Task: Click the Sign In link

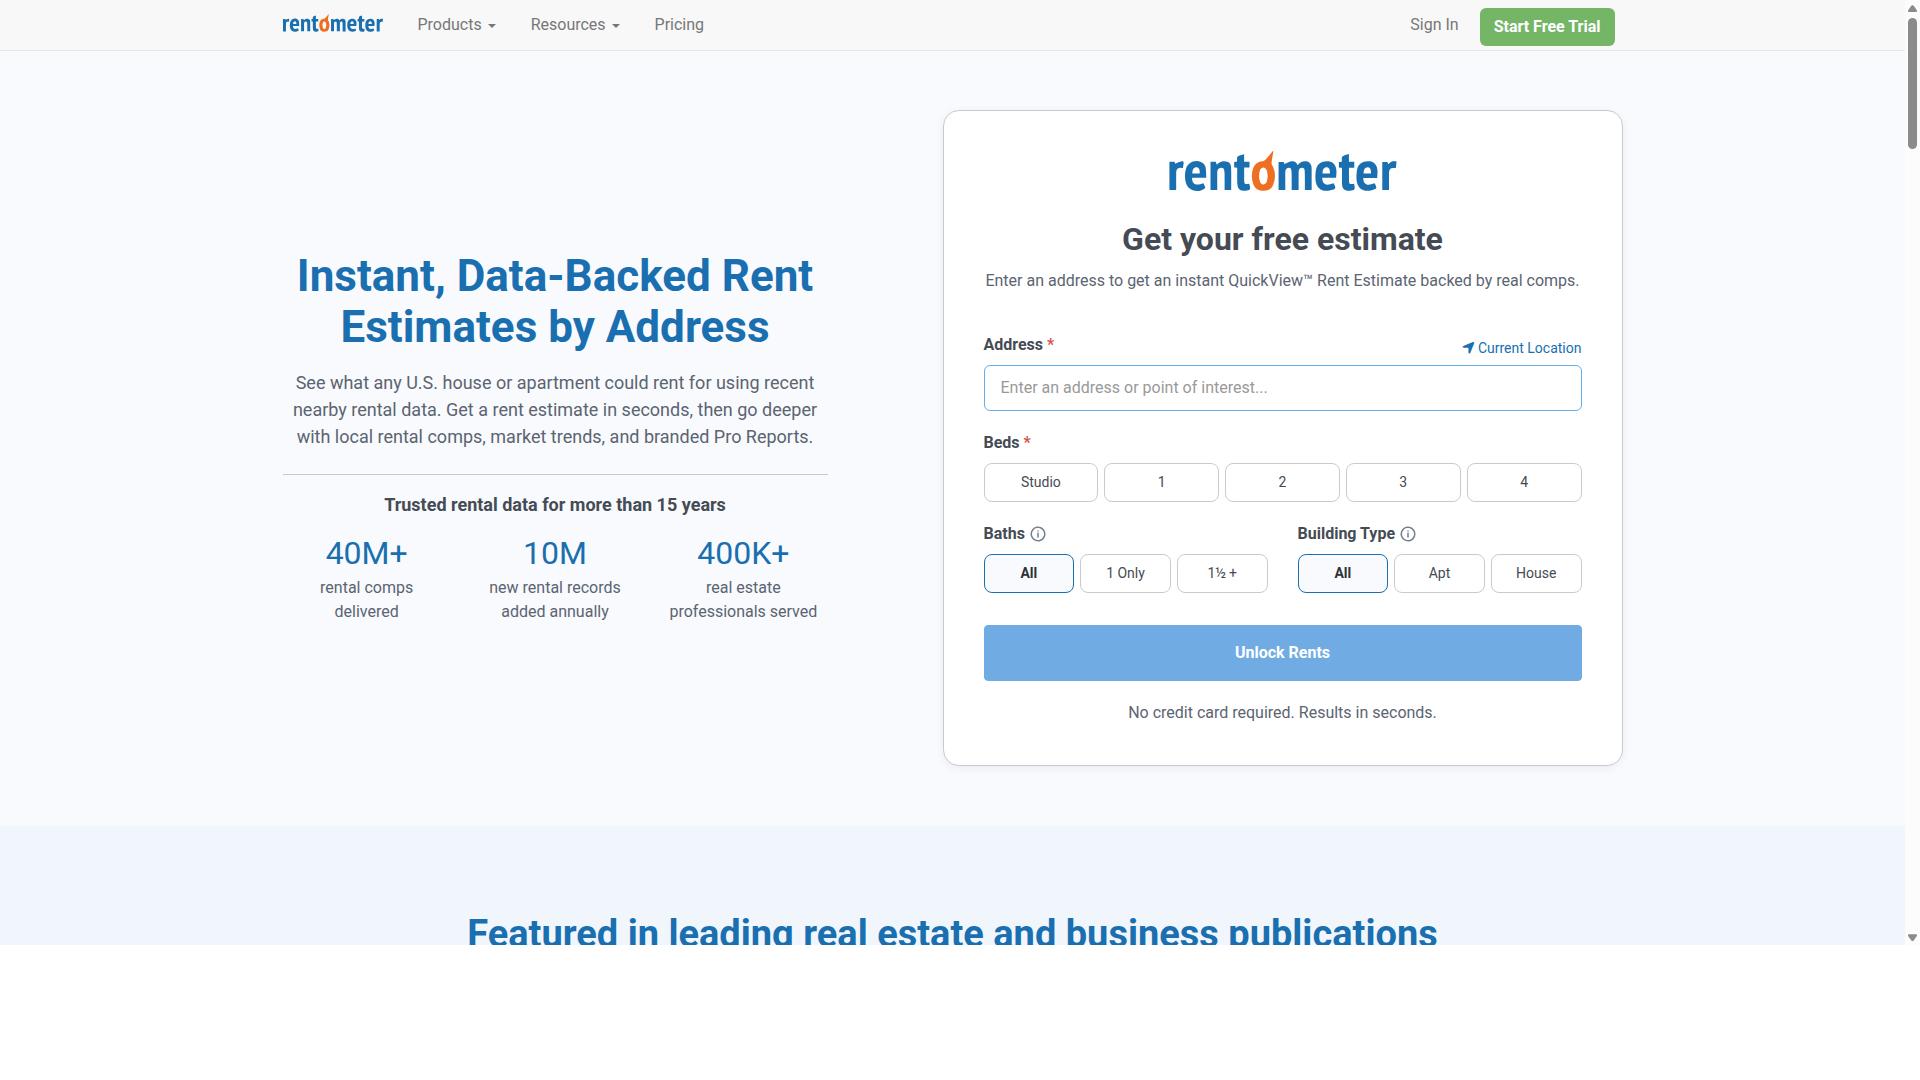Action: [x=1434, y=25]
